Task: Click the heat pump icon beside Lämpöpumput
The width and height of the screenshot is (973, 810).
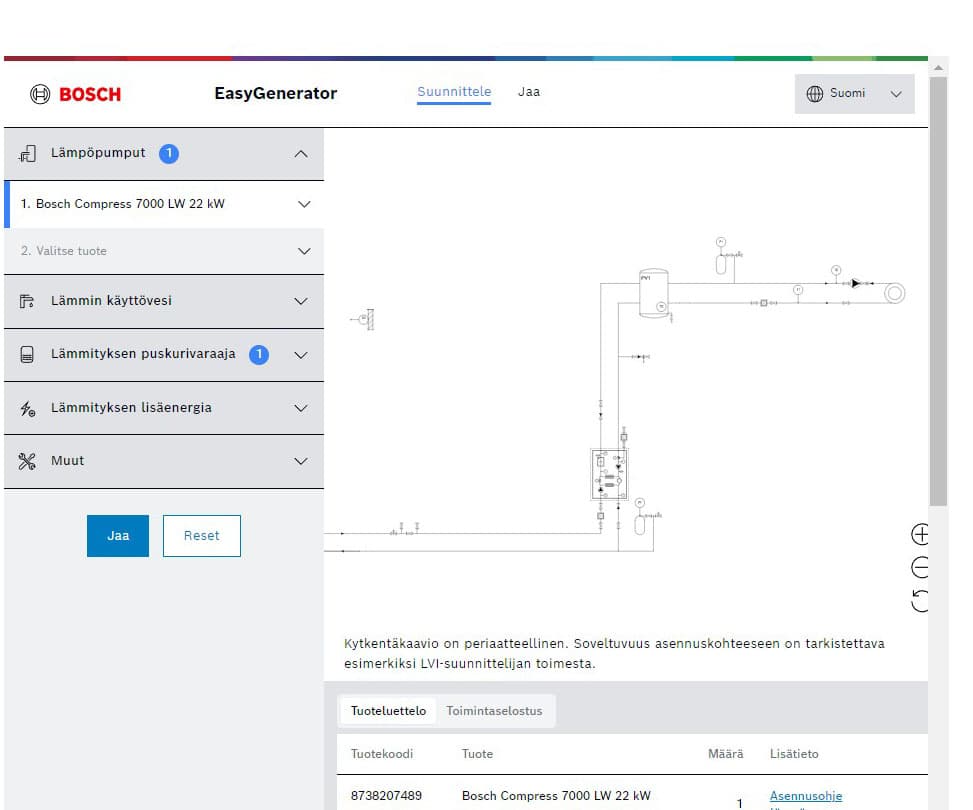Action: [27, 153]
